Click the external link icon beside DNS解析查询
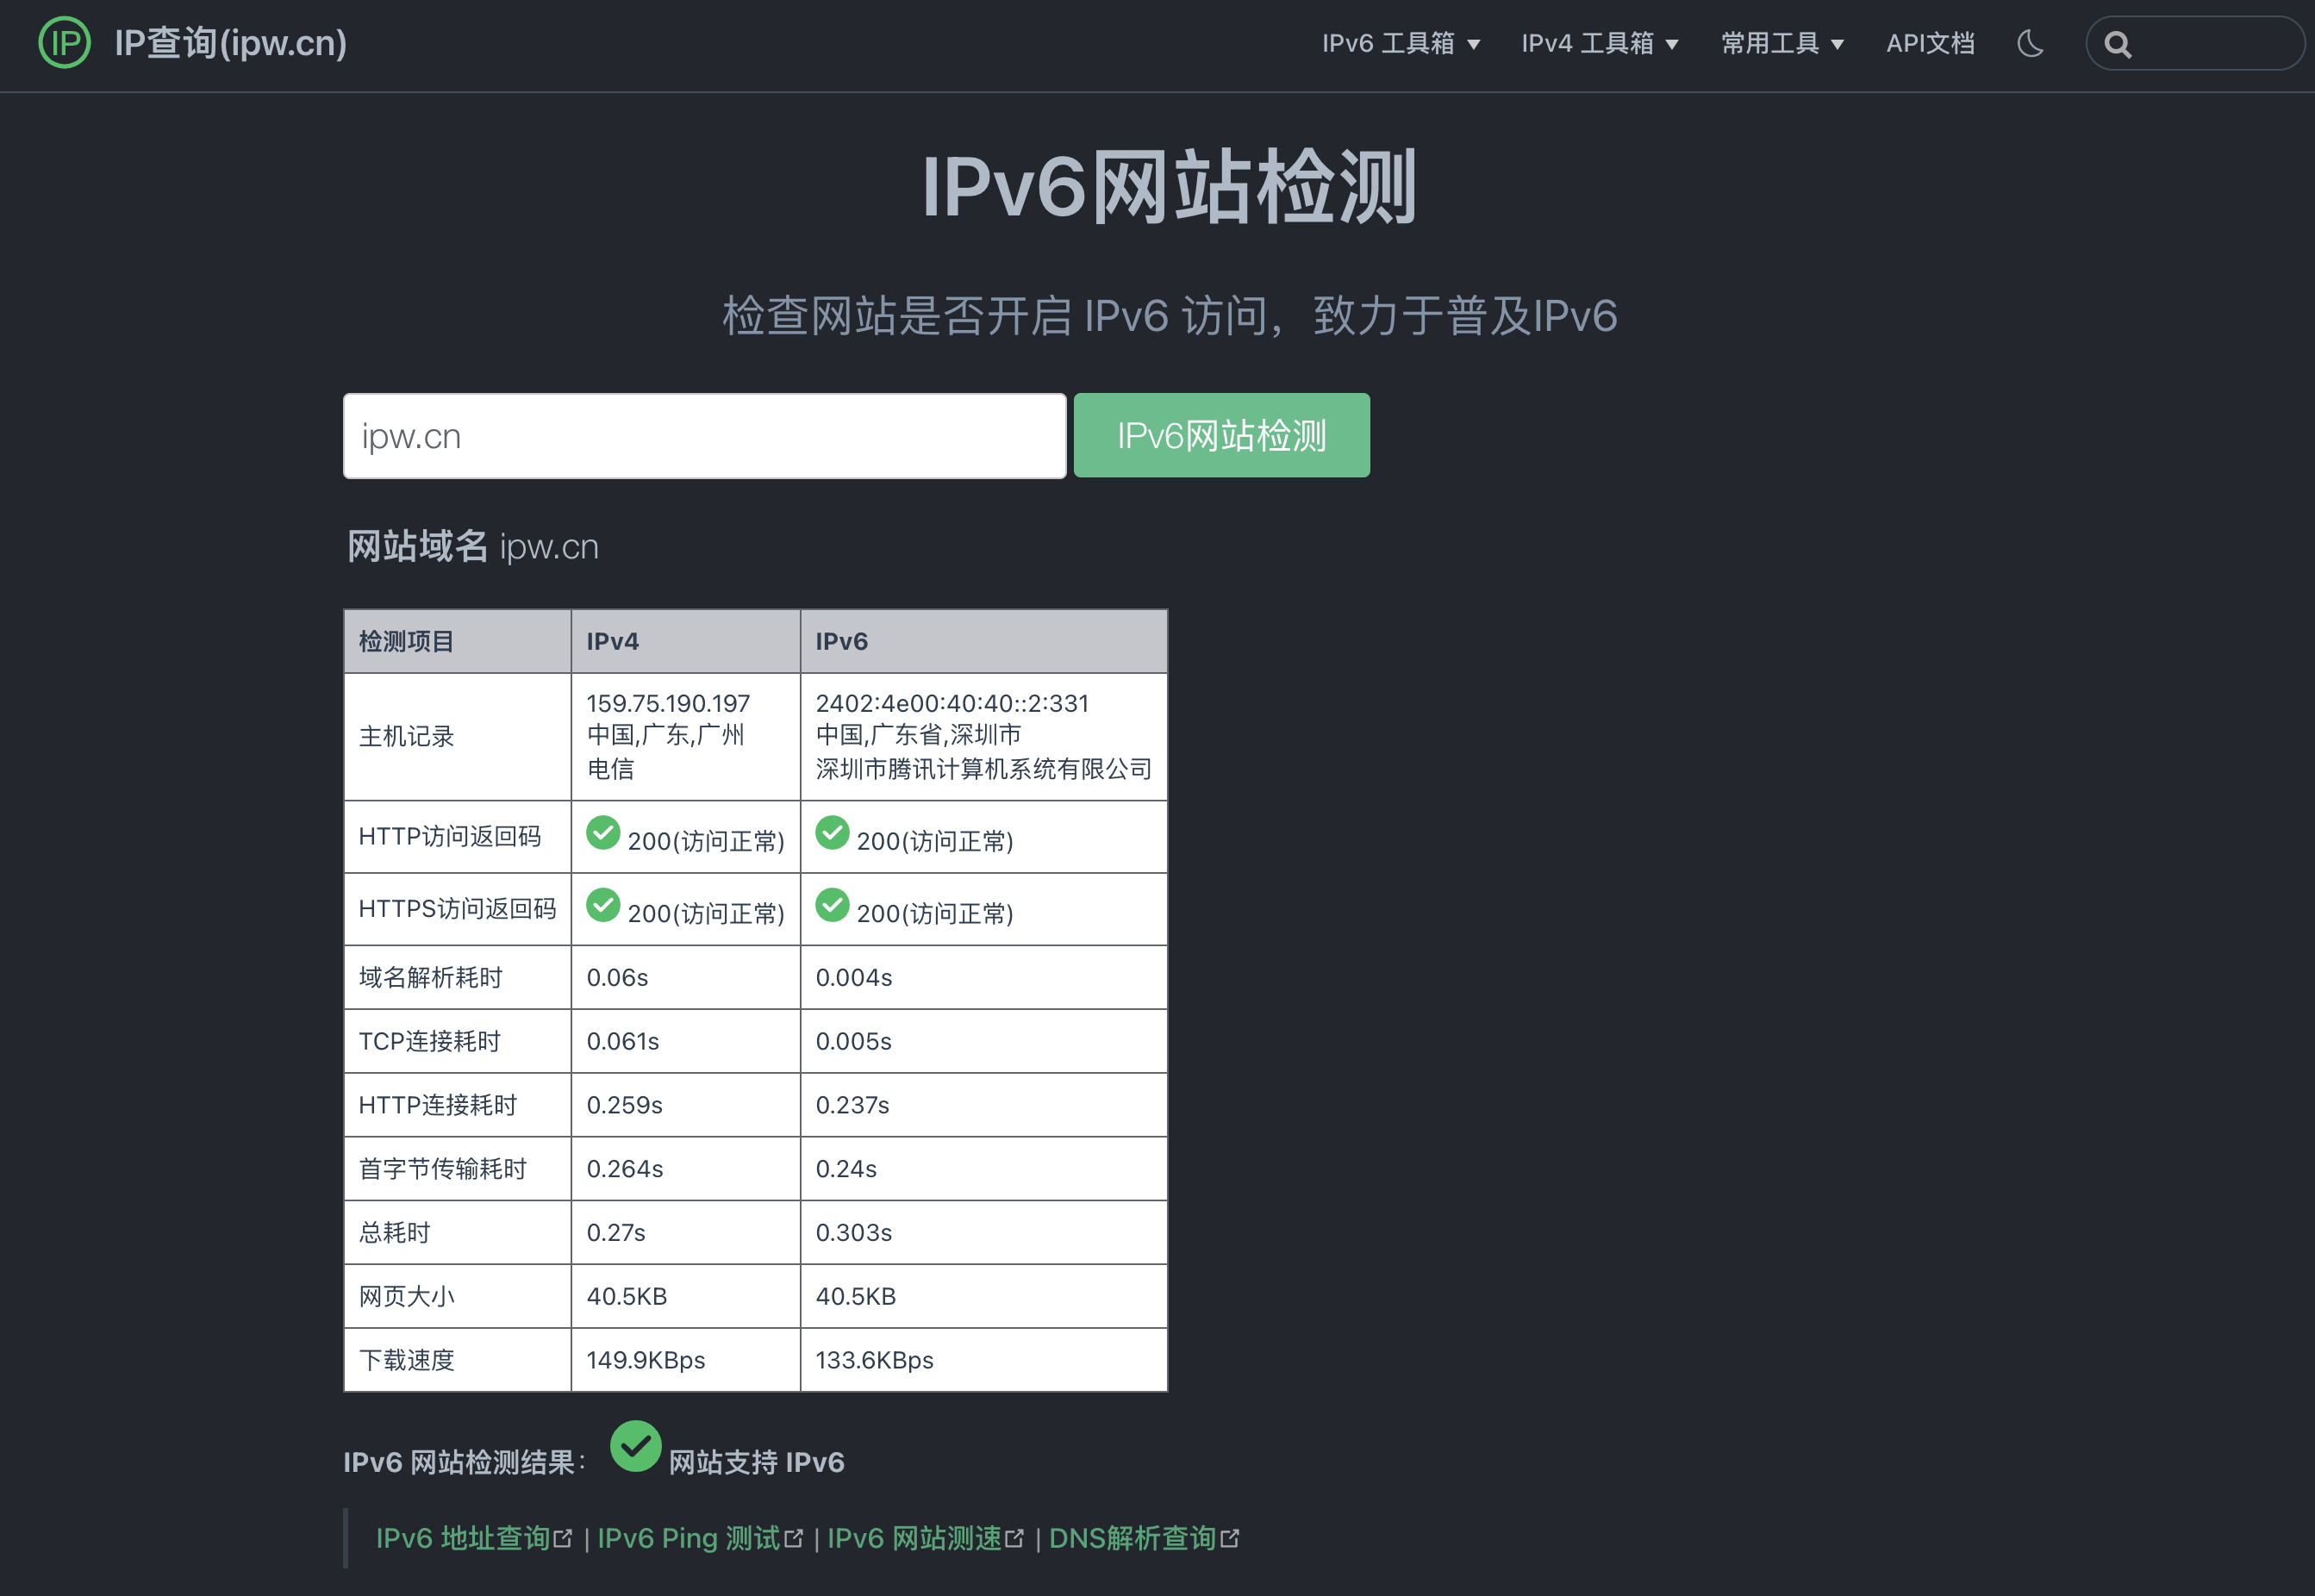Viewport: 2315px width, 1596px height. click(1233, 1537)
